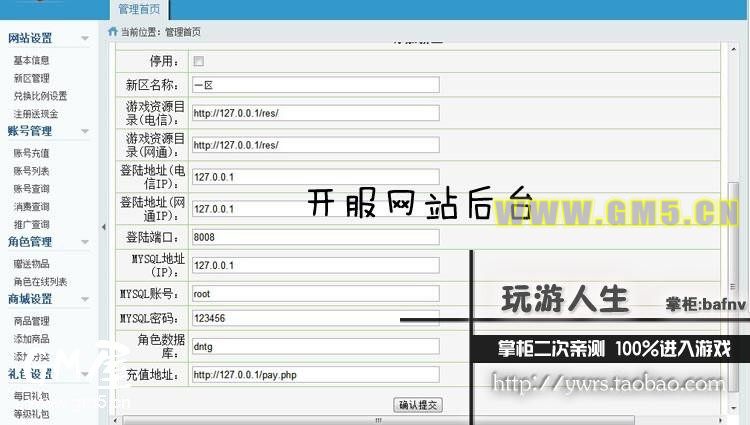Screen dimensions: 750x425
Task: Open 商品管理 in the sidebar
Action: (31, 321)
